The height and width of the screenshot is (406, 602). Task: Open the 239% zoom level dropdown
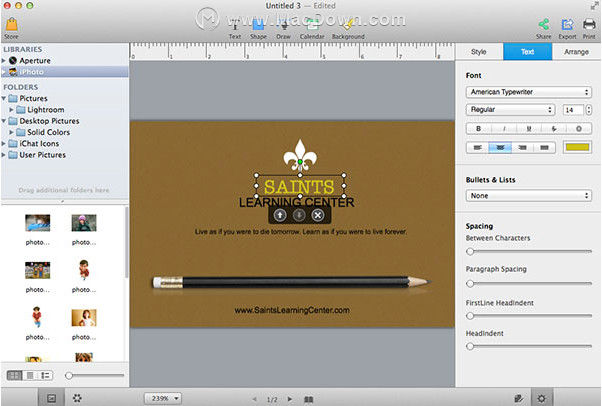(163, 398)
